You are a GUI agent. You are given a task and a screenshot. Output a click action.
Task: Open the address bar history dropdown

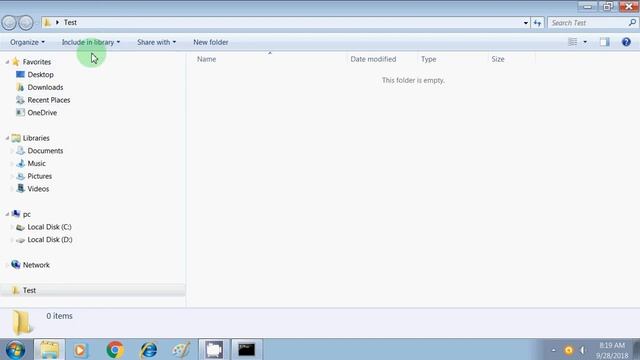click(x=526, y=23)
